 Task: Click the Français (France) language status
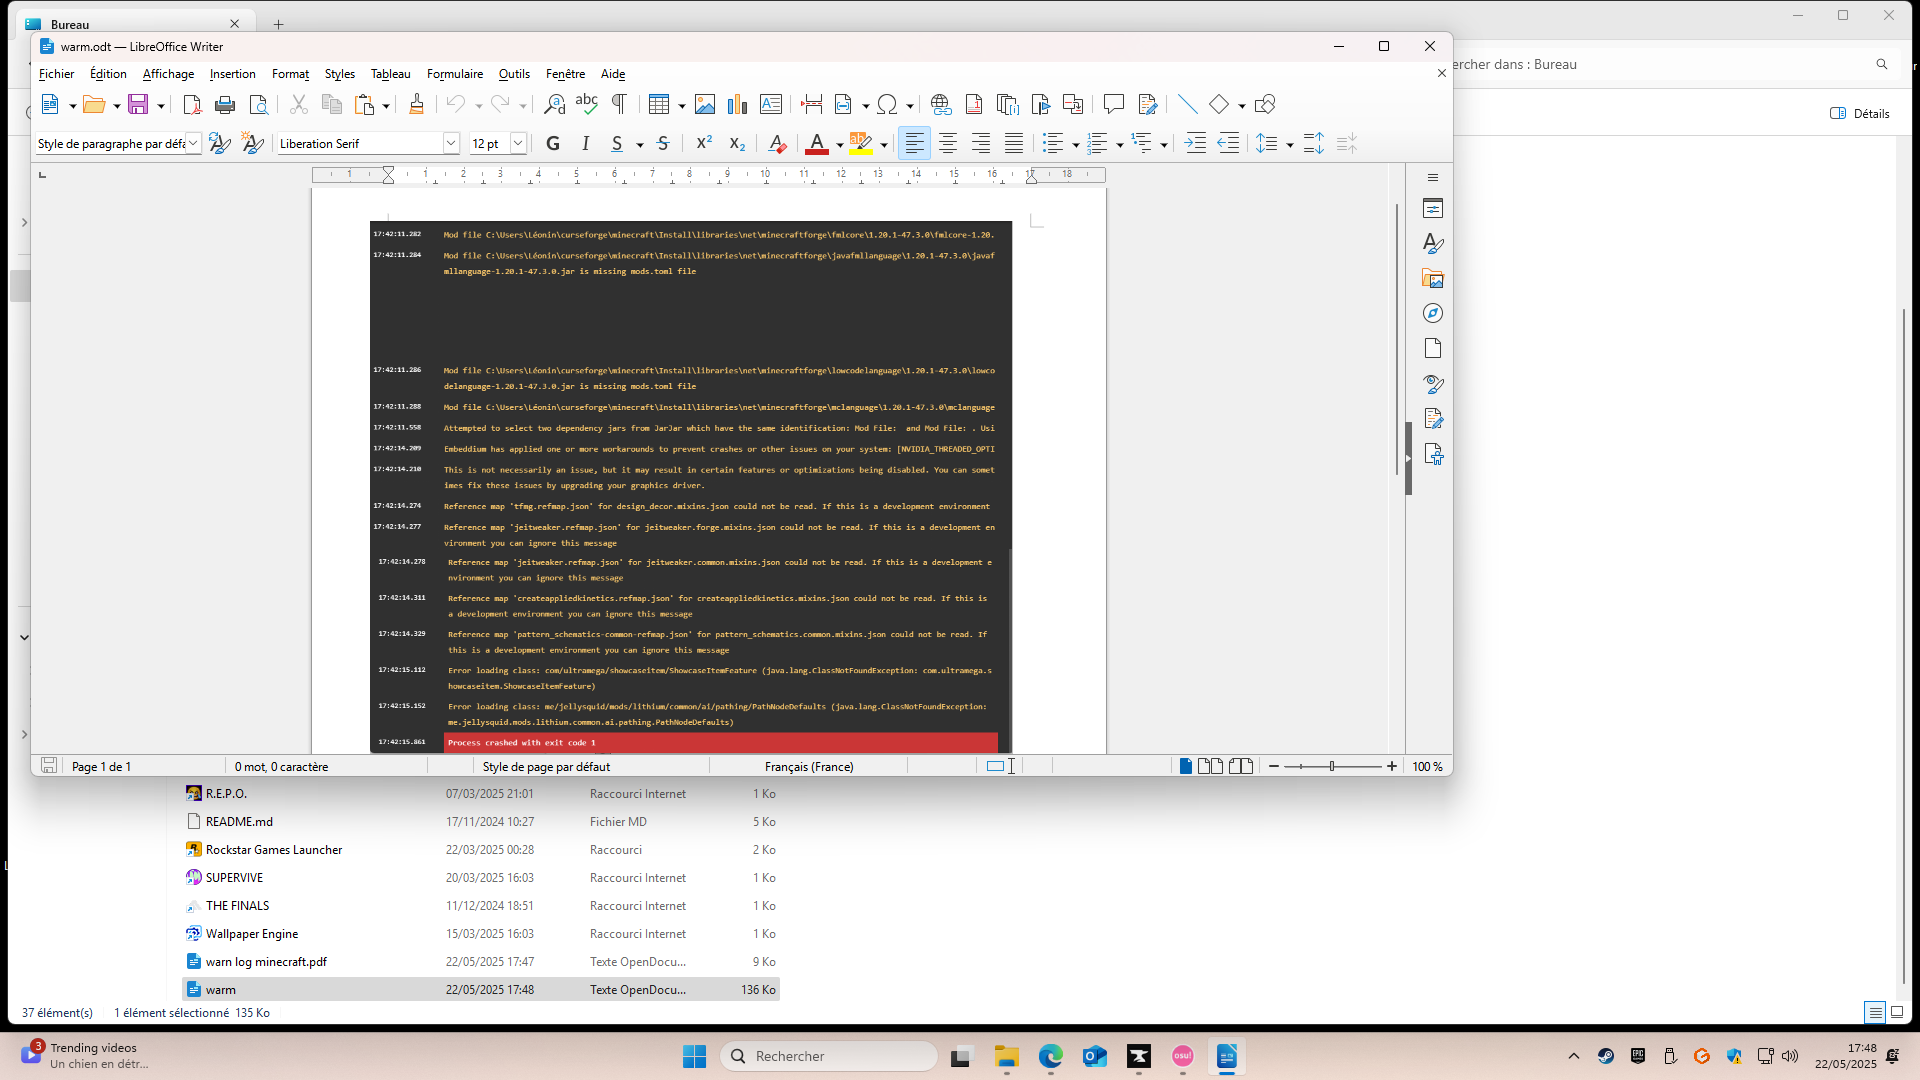click(809, 767)
